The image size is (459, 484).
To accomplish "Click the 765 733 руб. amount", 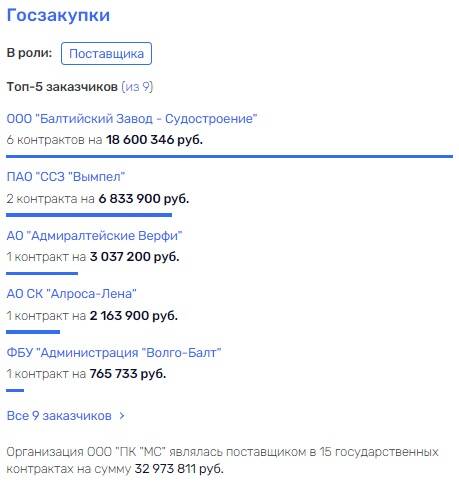I will tap(128, 374).
